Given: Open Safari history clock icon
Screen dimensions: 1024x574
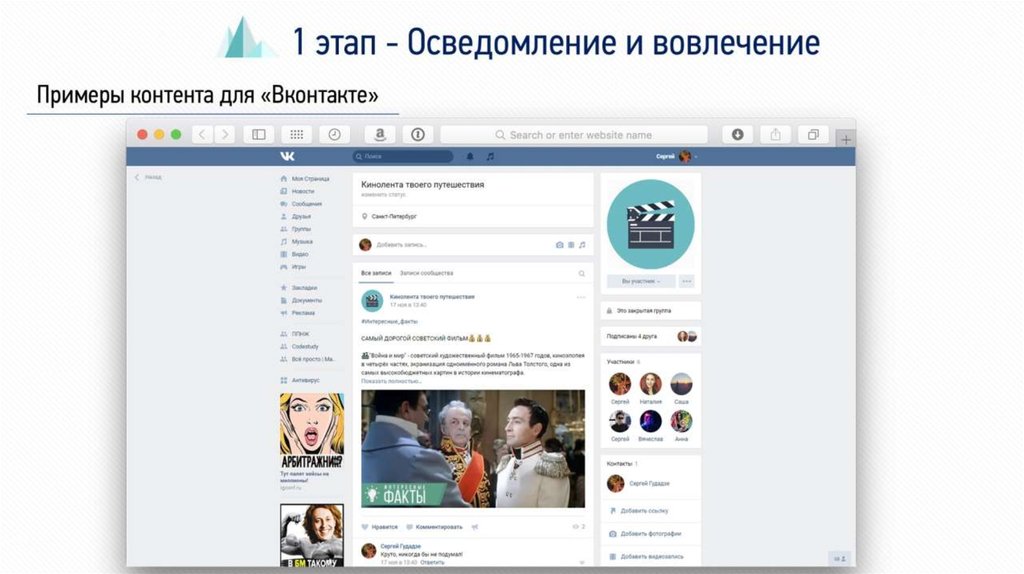Looking at the screenshot, I should 334,134.
